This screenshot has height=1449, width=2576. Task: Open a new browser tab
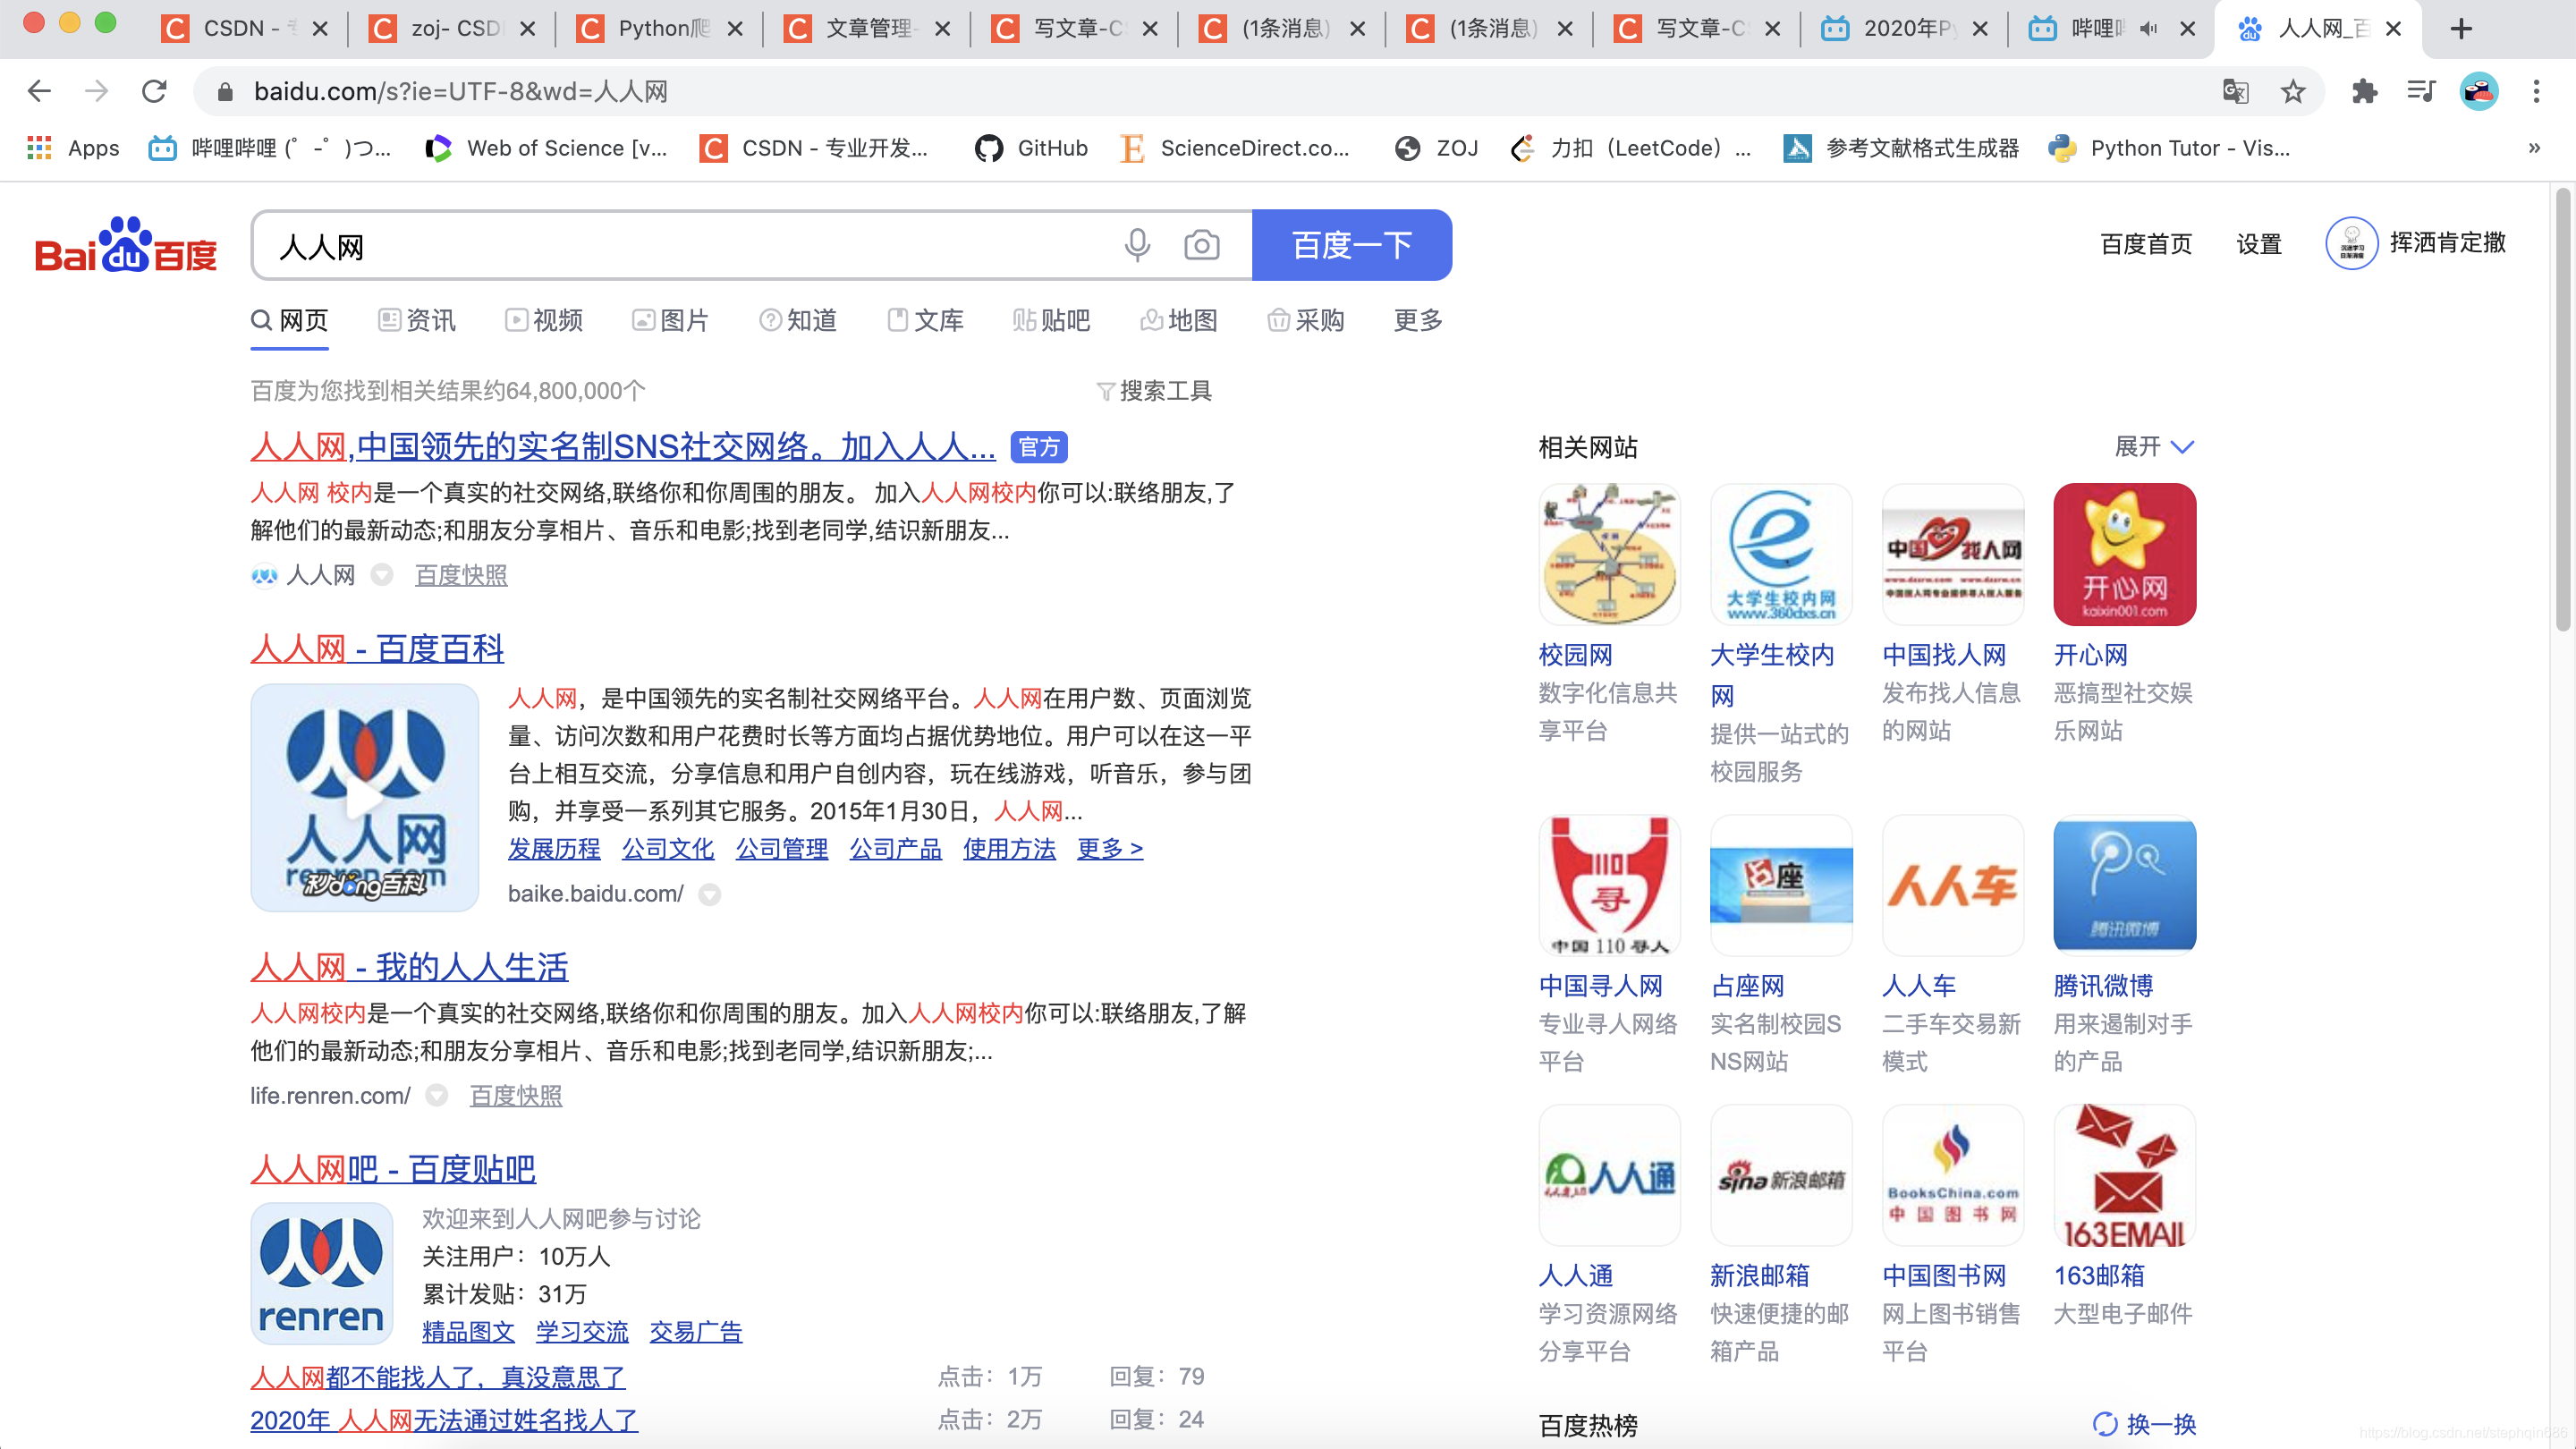[x=2461, y=29]
